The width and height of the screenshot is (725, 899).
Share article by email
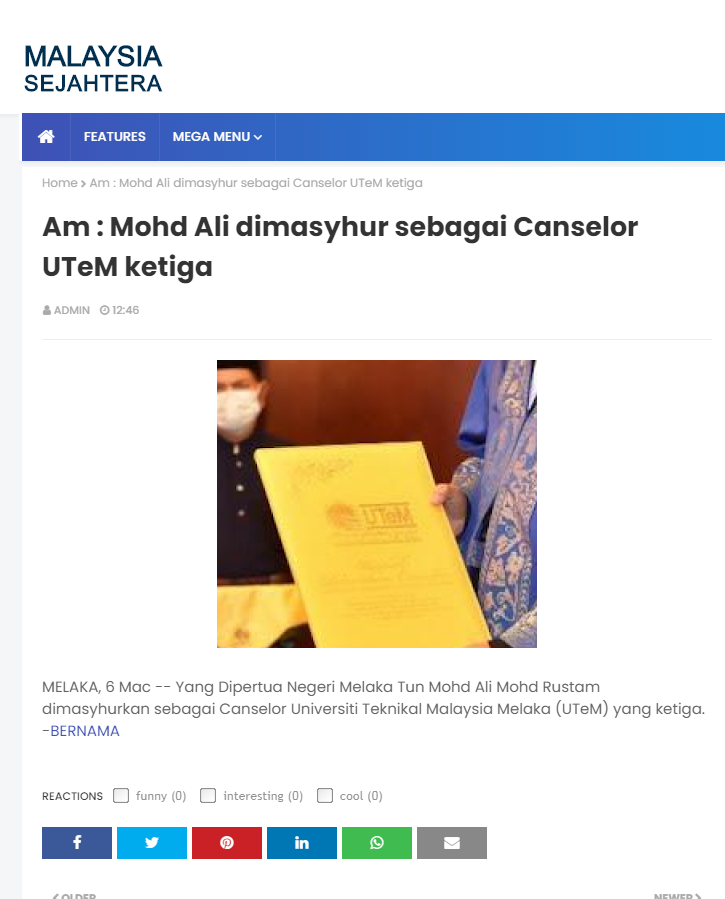coord(452,842)
